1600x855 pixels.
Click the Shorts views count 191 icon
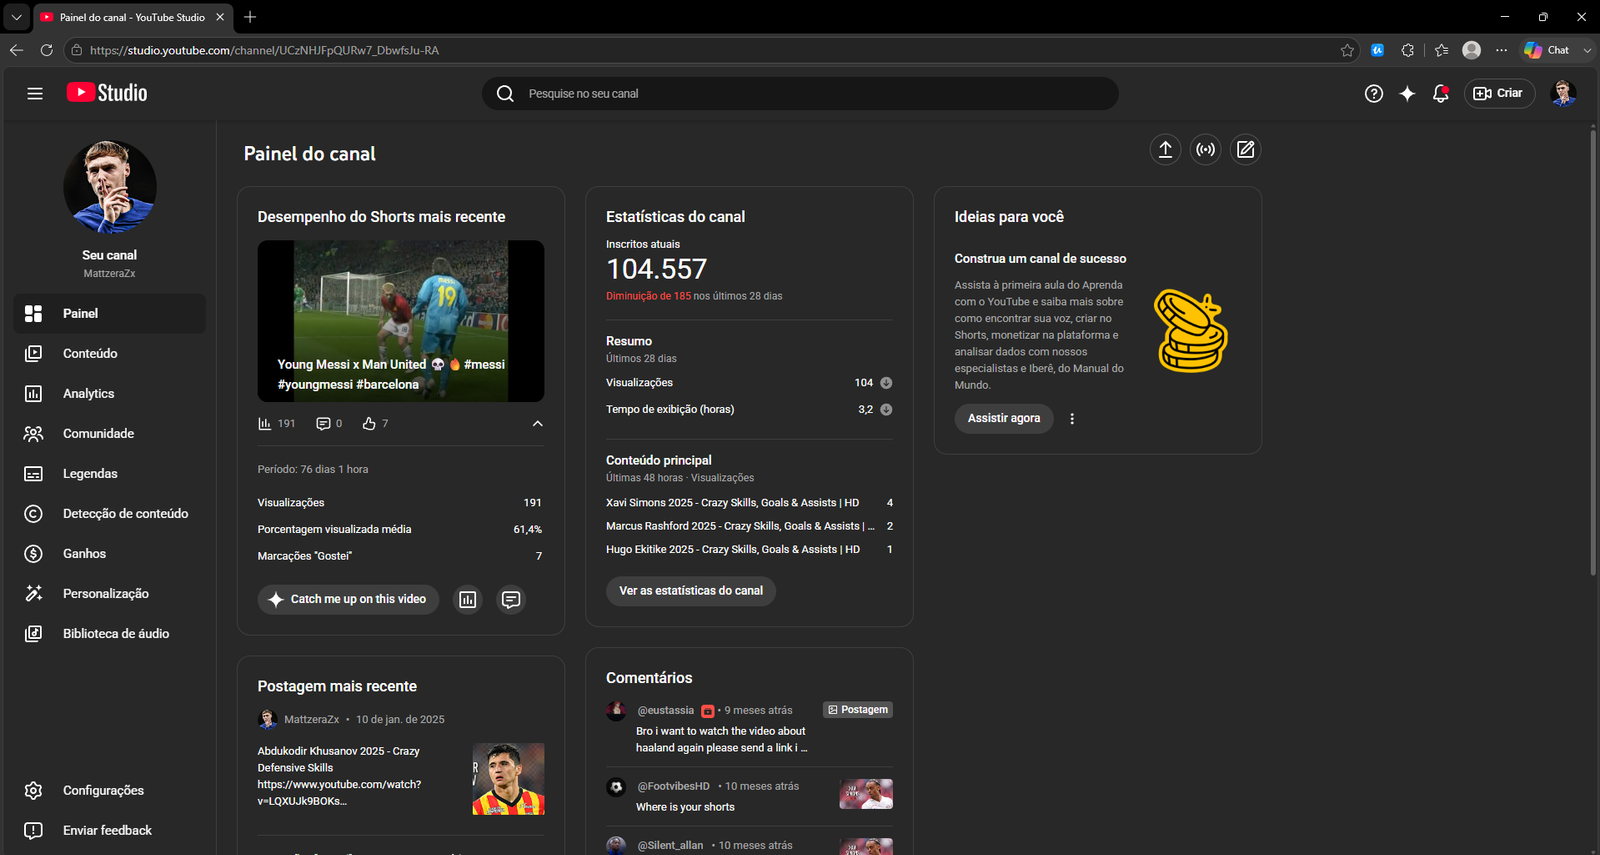pyautogui.click(x=265, y=424)
